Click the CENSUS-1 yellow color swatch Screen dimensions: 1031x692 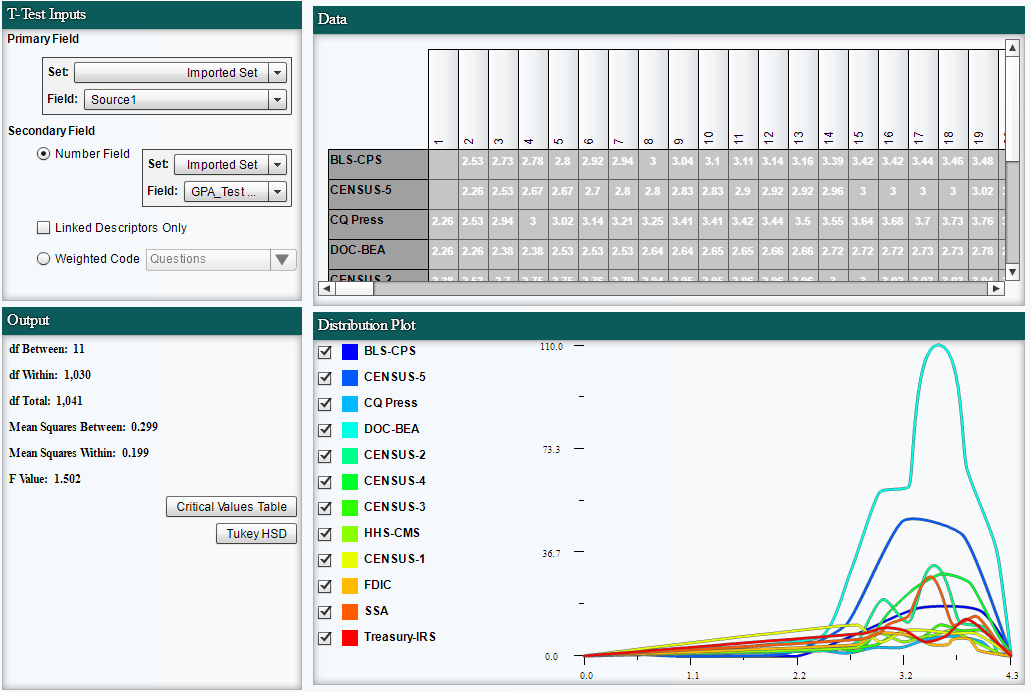pyautogui.click(x=350, y=560)
